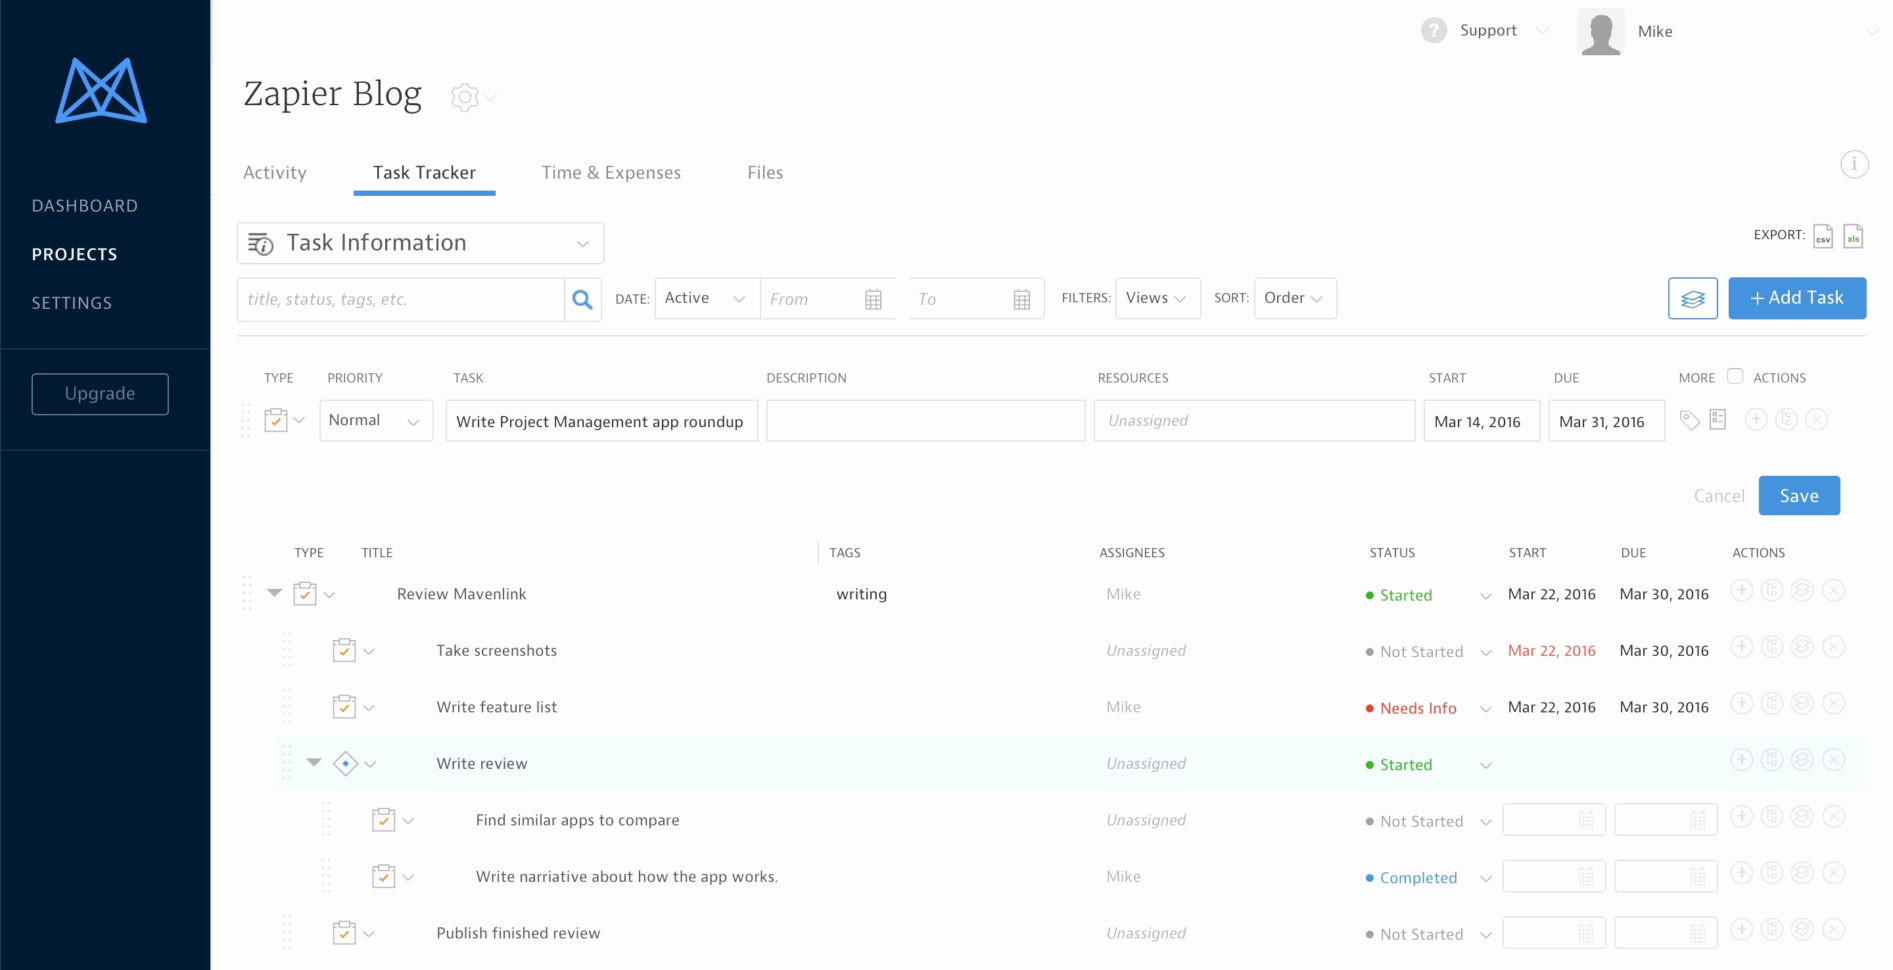Click the writing tag on Review Mavenlink
Screen dimensions: 1893x970
[x=862, y=594]
